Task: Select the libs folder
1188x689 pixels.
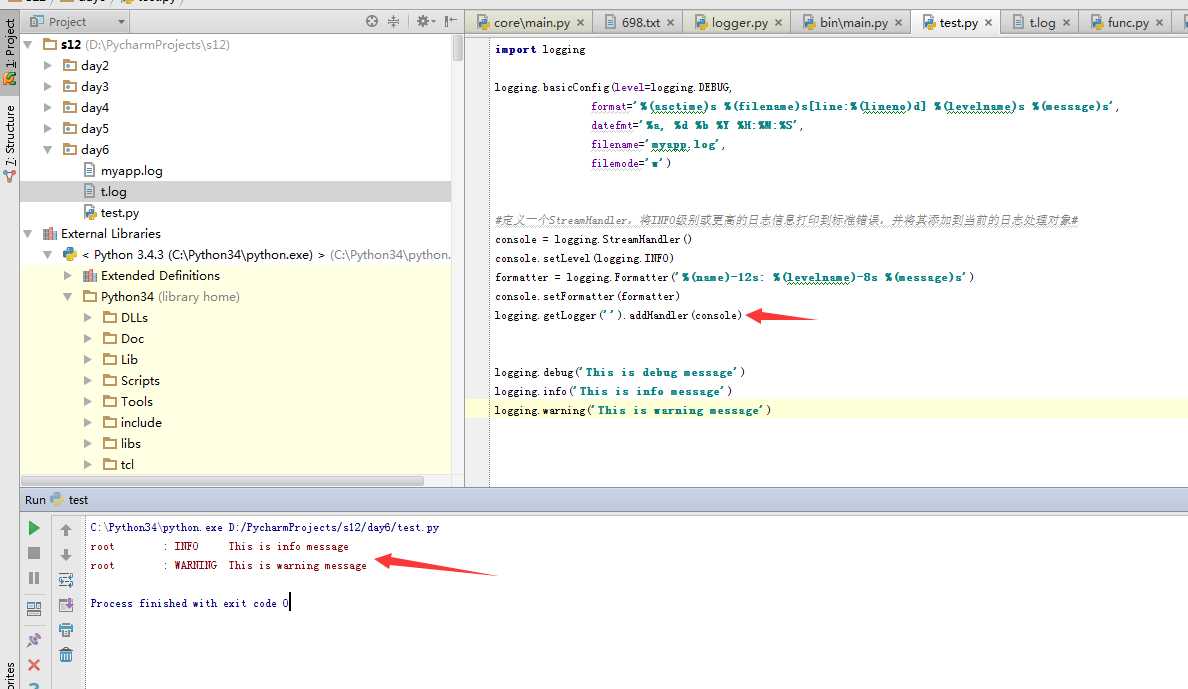Action: tap(130, 443)
